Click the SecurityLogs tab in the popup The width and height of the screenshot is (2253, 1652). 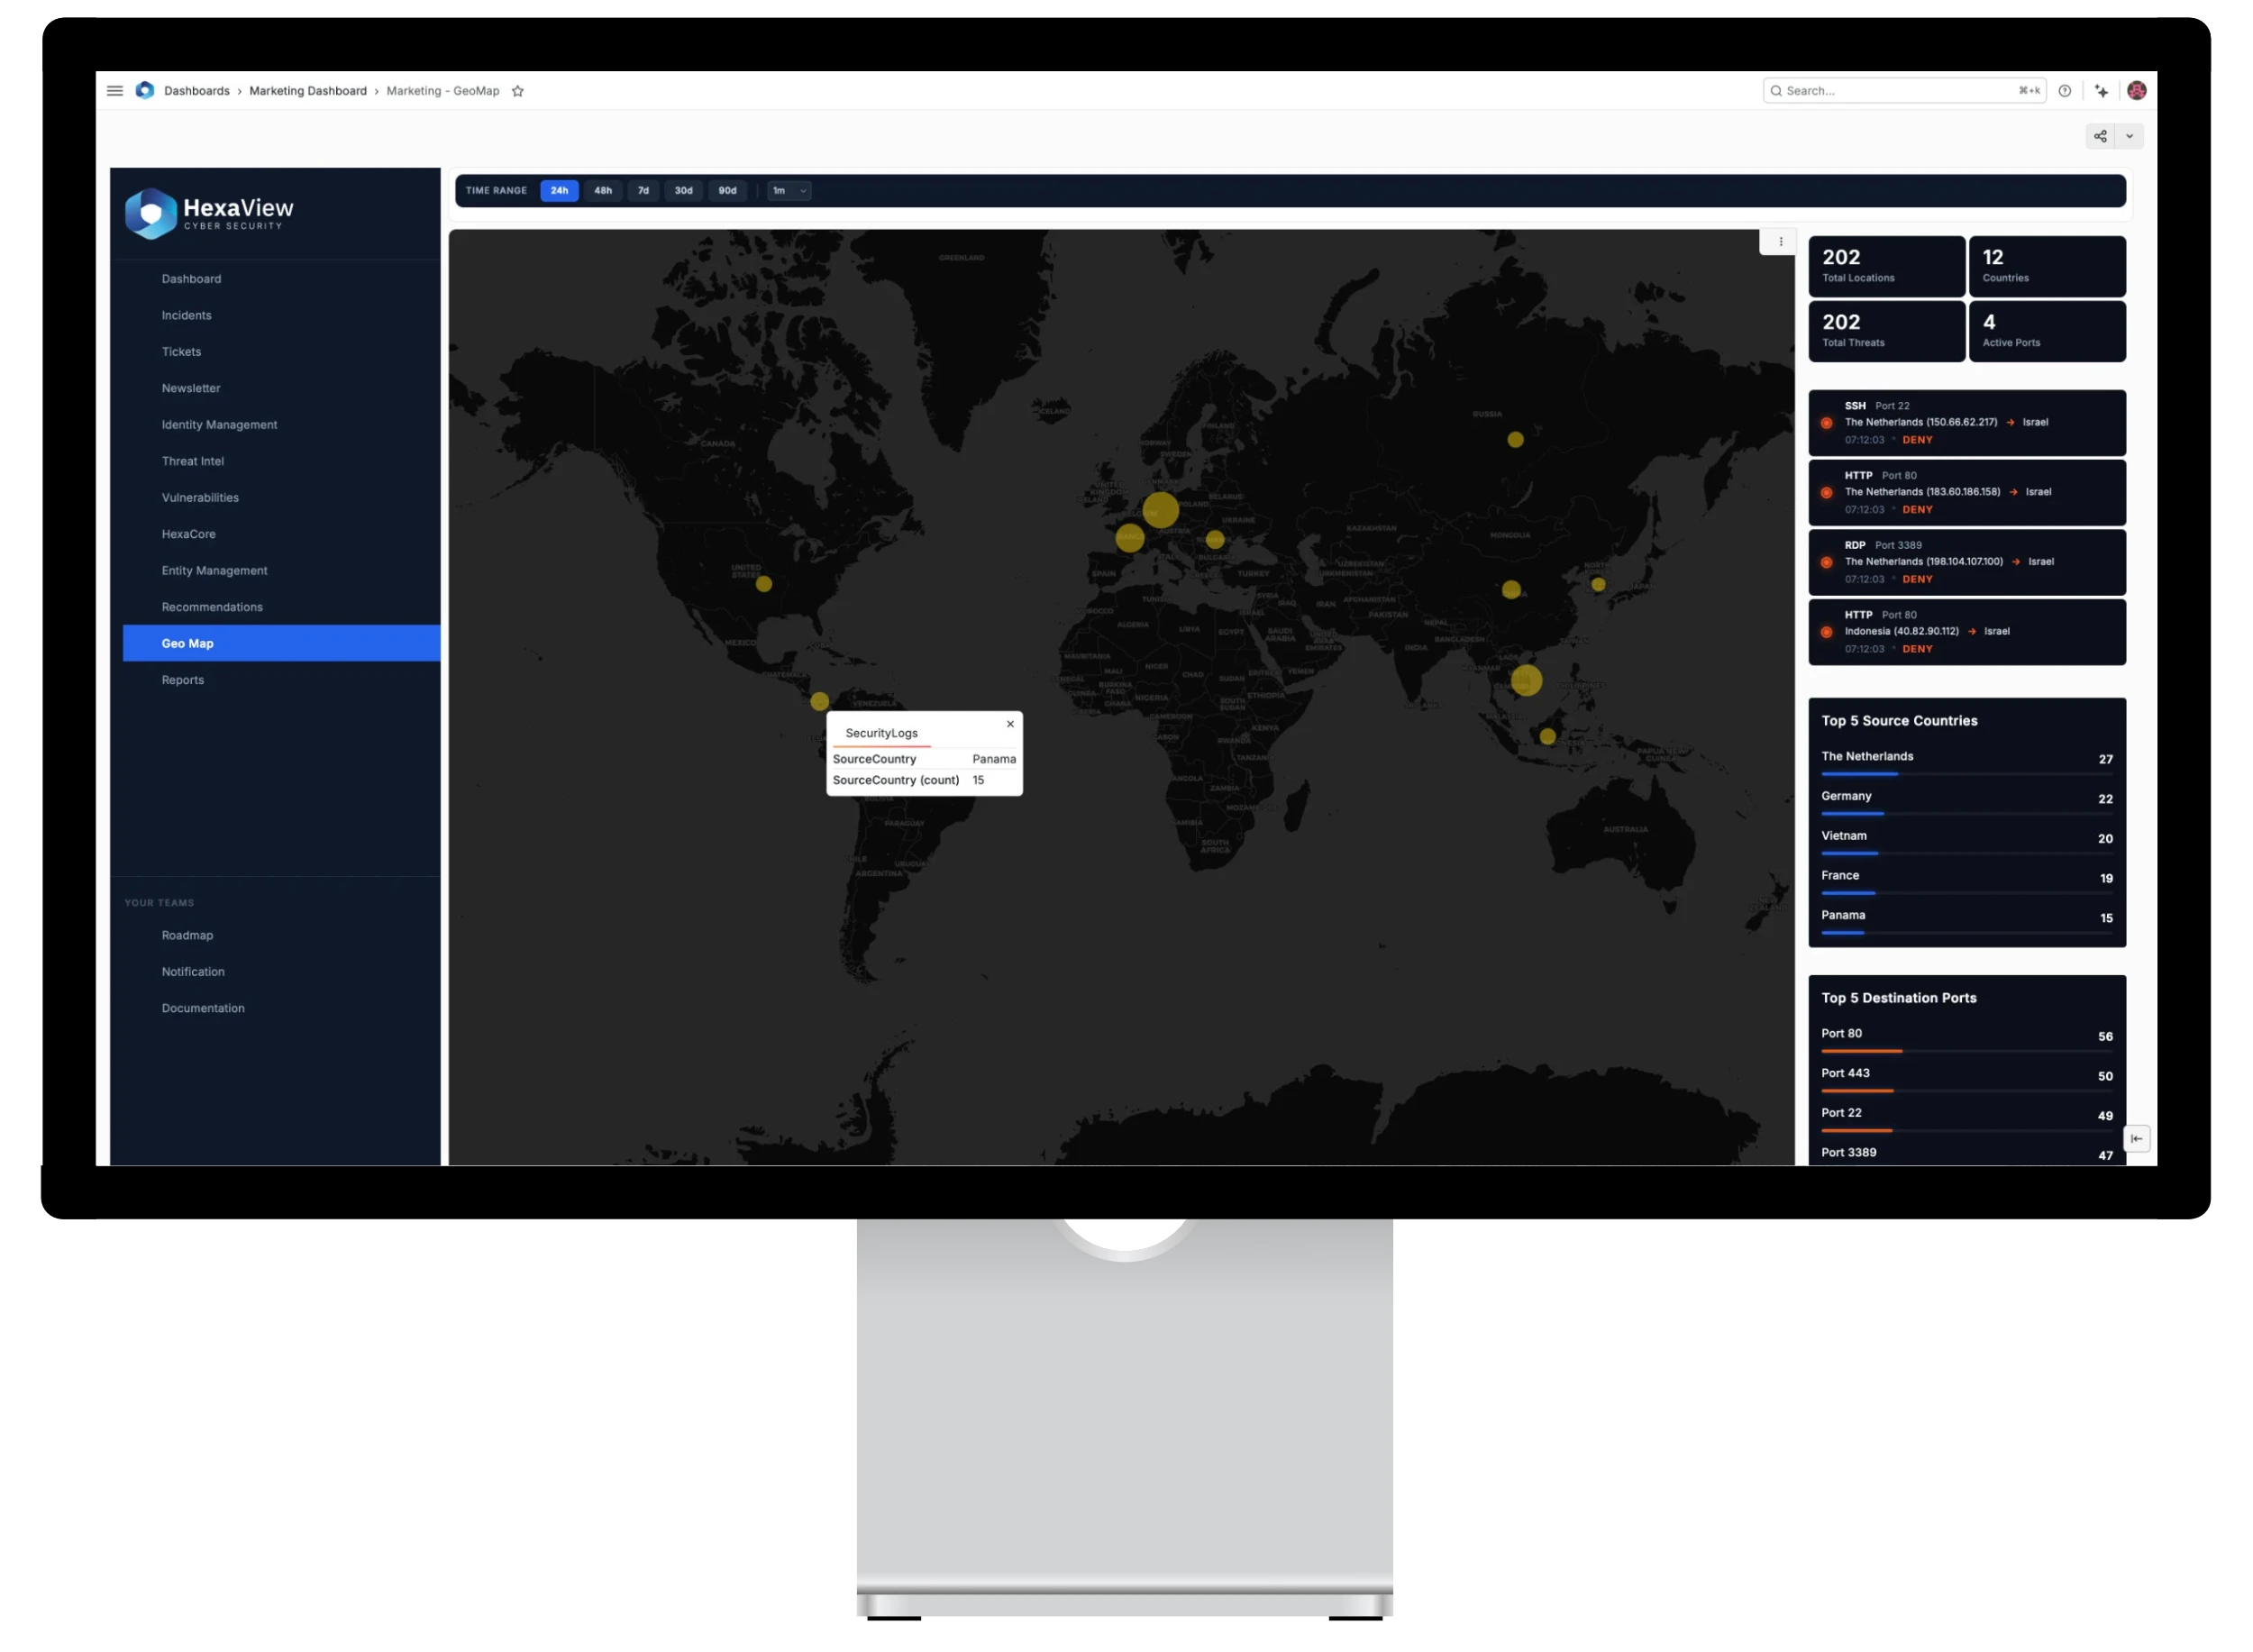coord(882,734)
